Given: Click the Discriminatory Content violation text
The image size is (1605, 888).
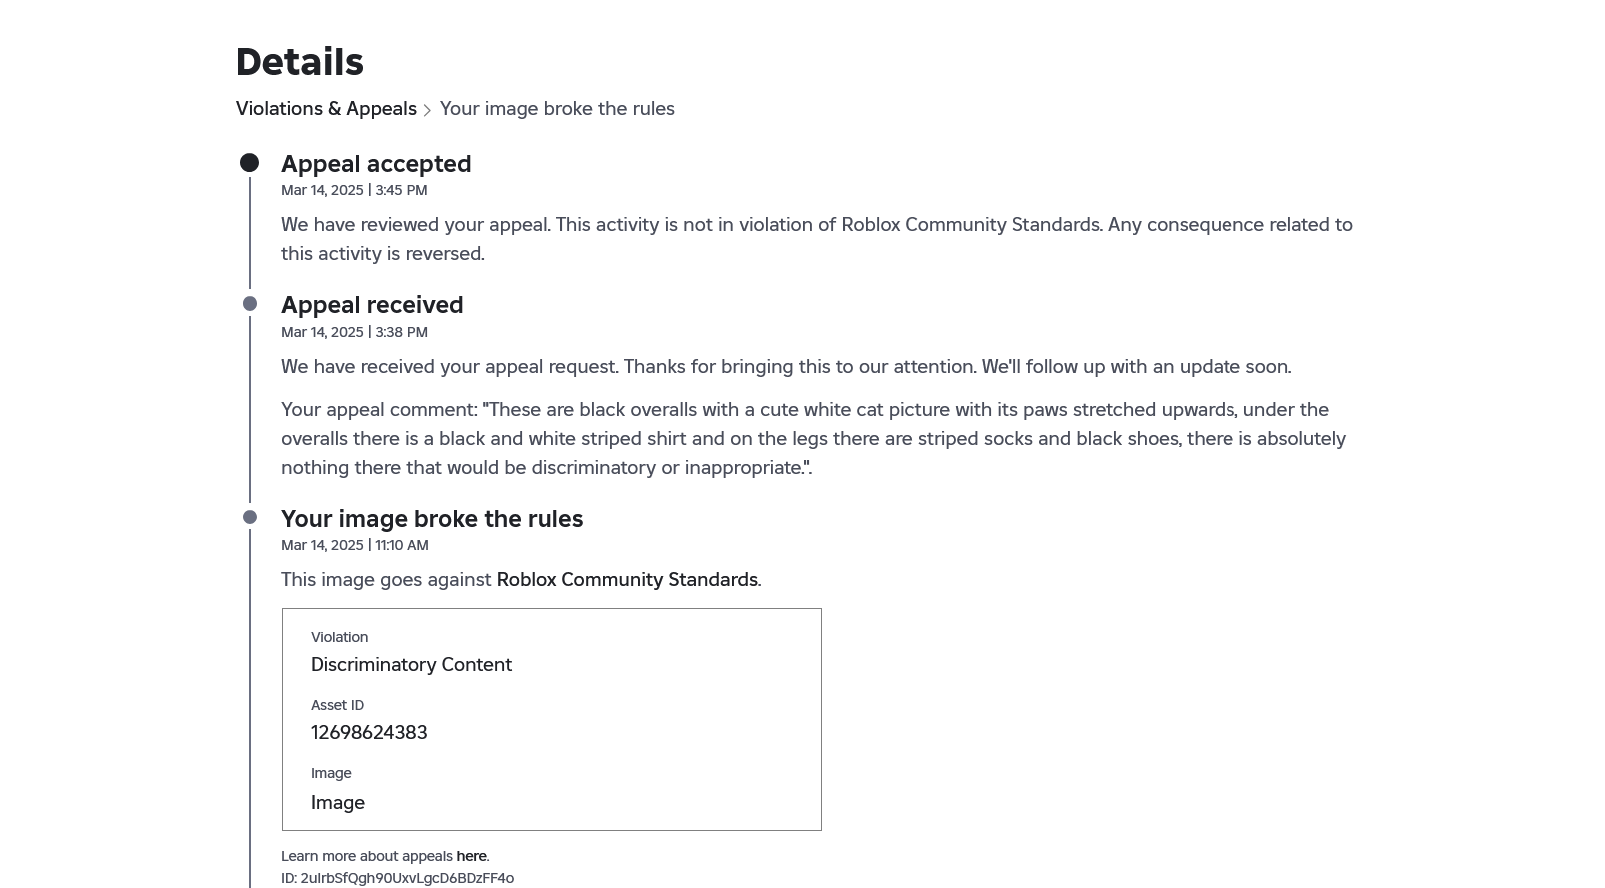Looking at the screenshot, I should 411,665.
